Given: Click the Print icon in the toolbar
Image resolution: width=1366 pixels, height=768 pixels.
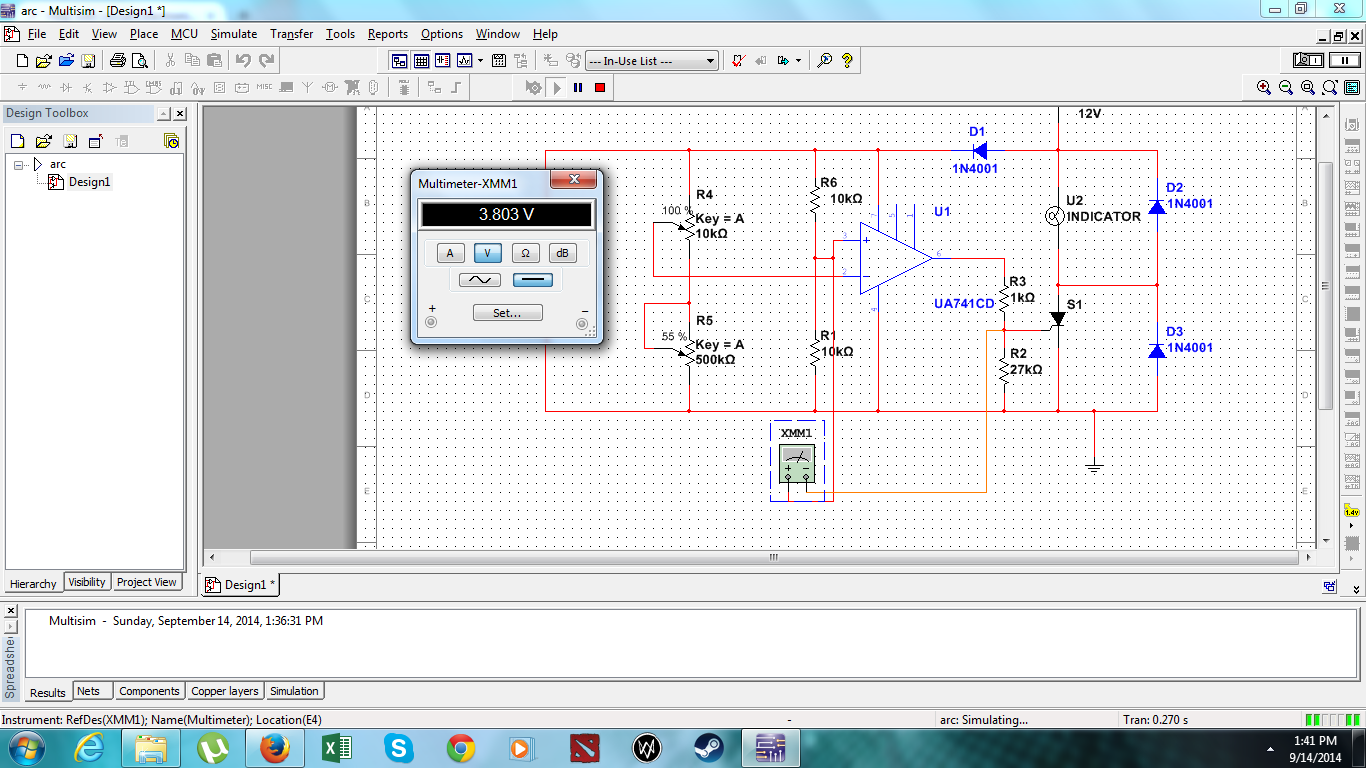Looking at the screenshot, I should pyautogui.click(x=117, y=61).
